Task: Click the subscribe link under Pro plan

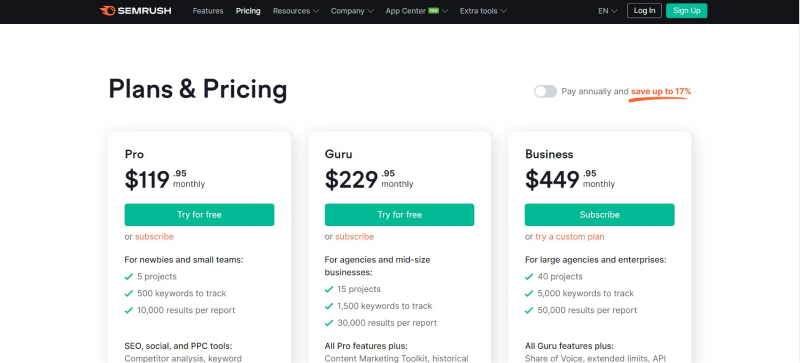Action: tap(154, 237)
